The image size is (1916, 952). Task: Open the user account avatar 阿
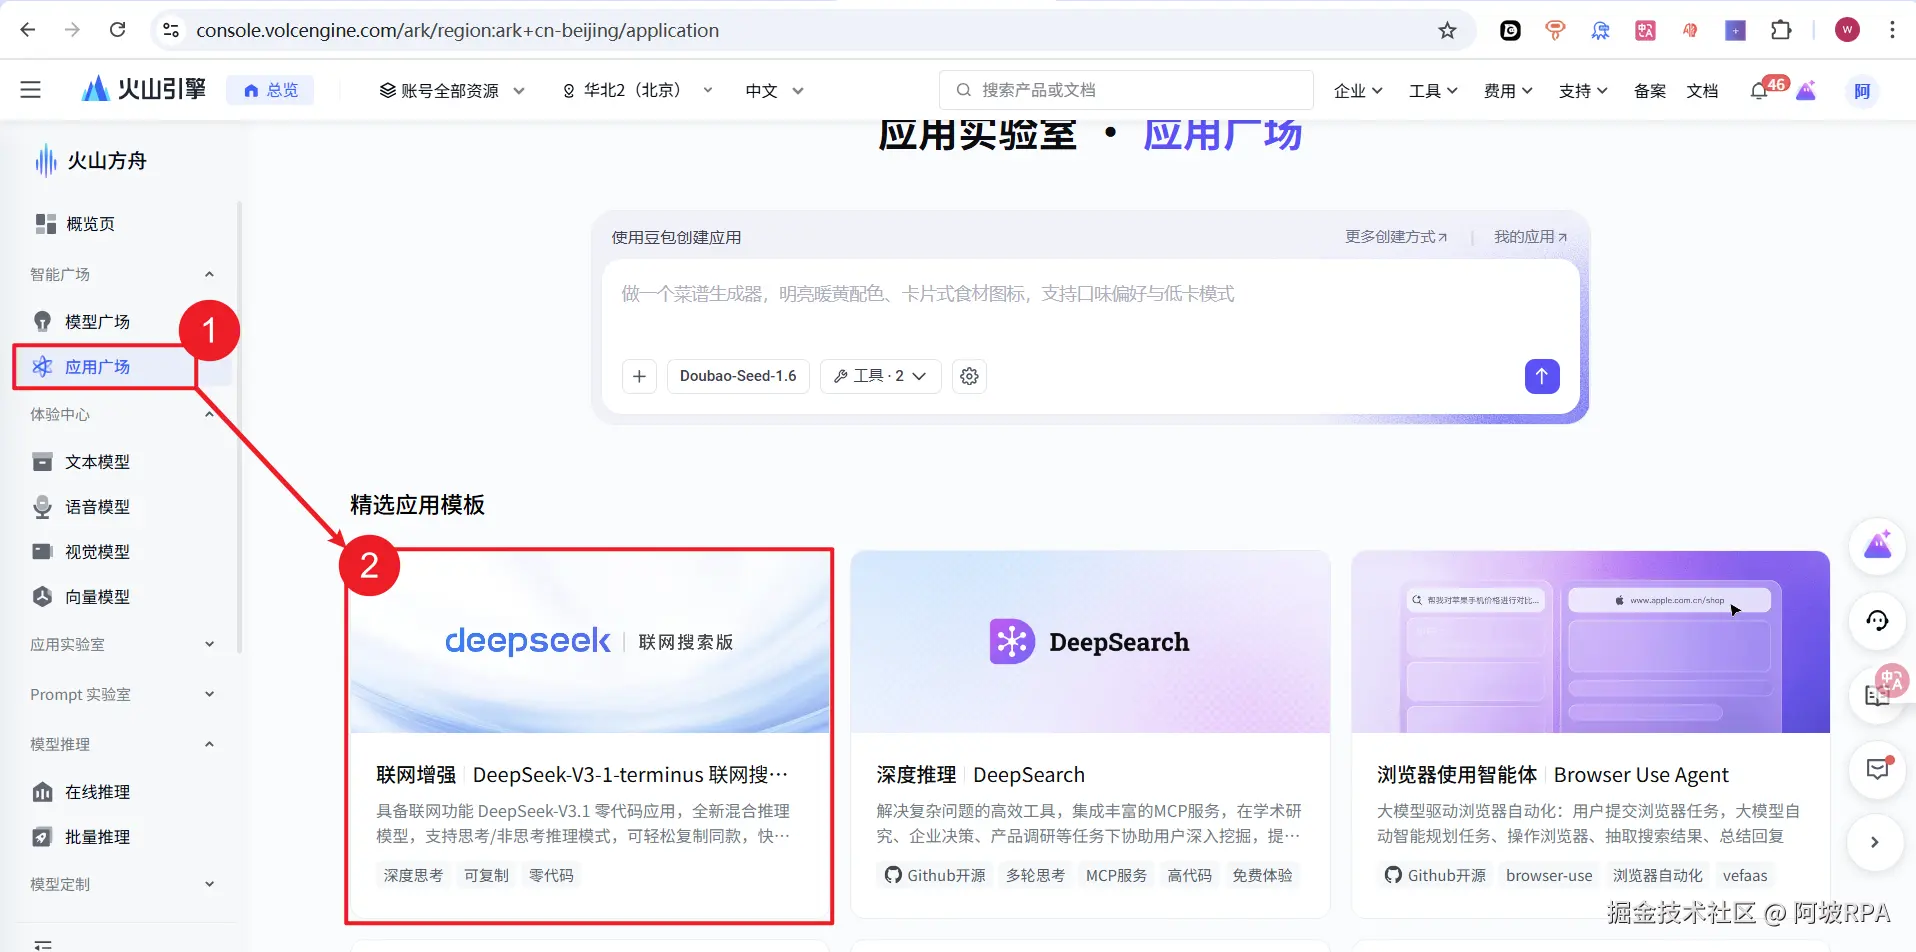click(1862, 91)
